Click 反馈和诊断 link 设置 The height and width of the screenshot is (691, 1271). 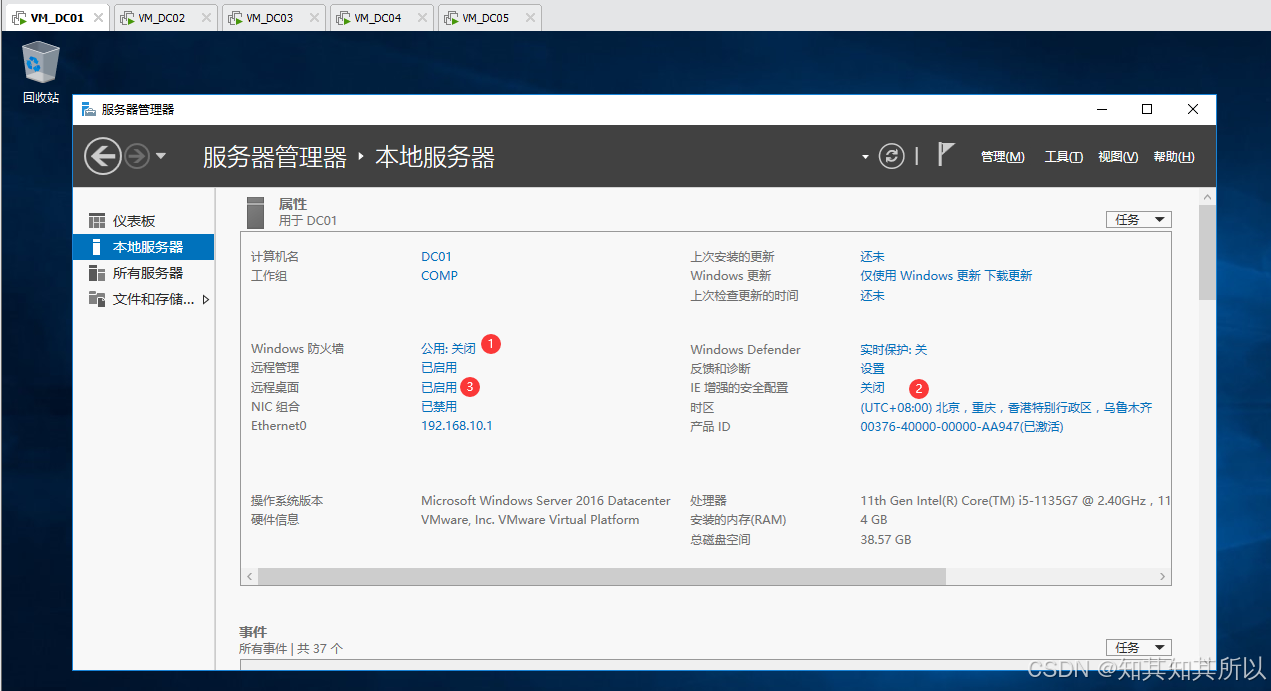coord(873,368)
